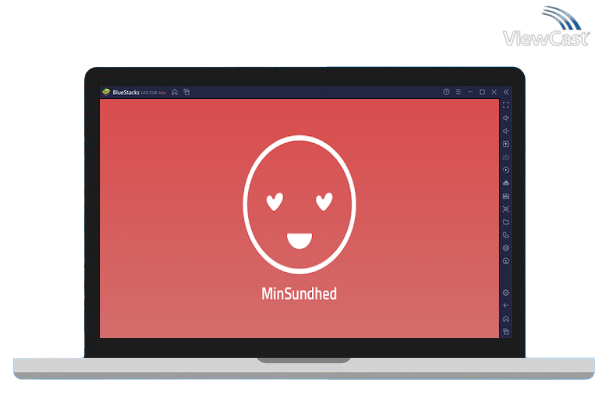
Task: Toggle fullscreen mode in sidebar
Action: point(506,105)
